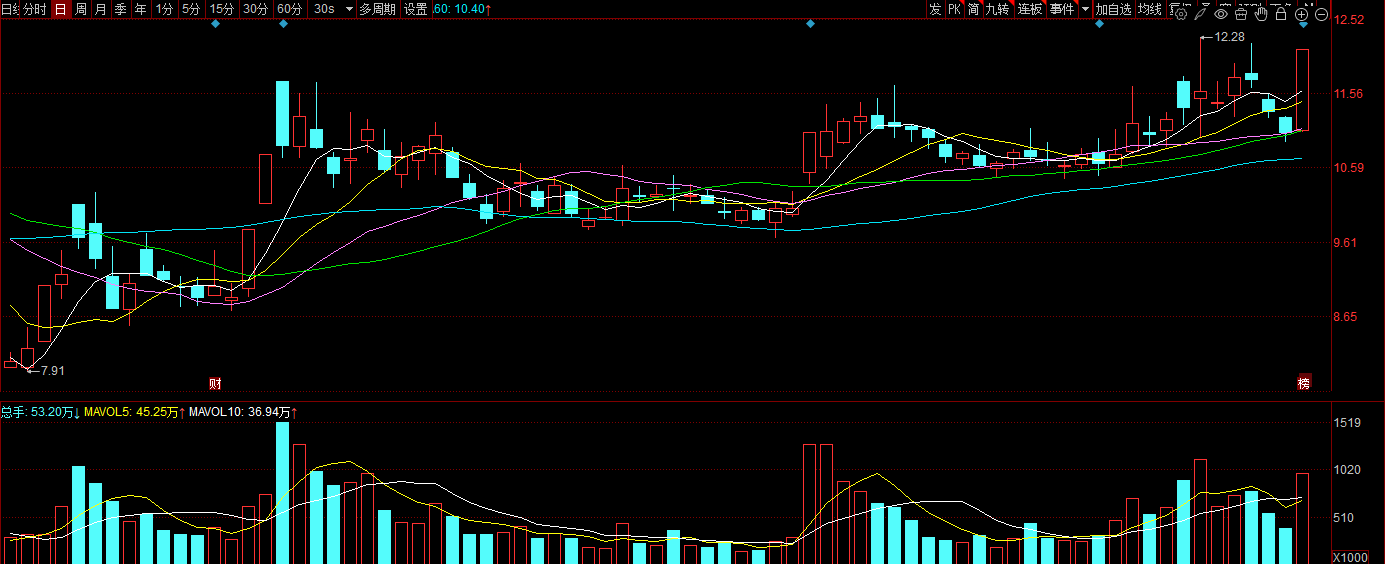Viewport: 1385px width, 564px height.
Task: Select the 周 weekly period tab
Action: (x=80, y=9)
